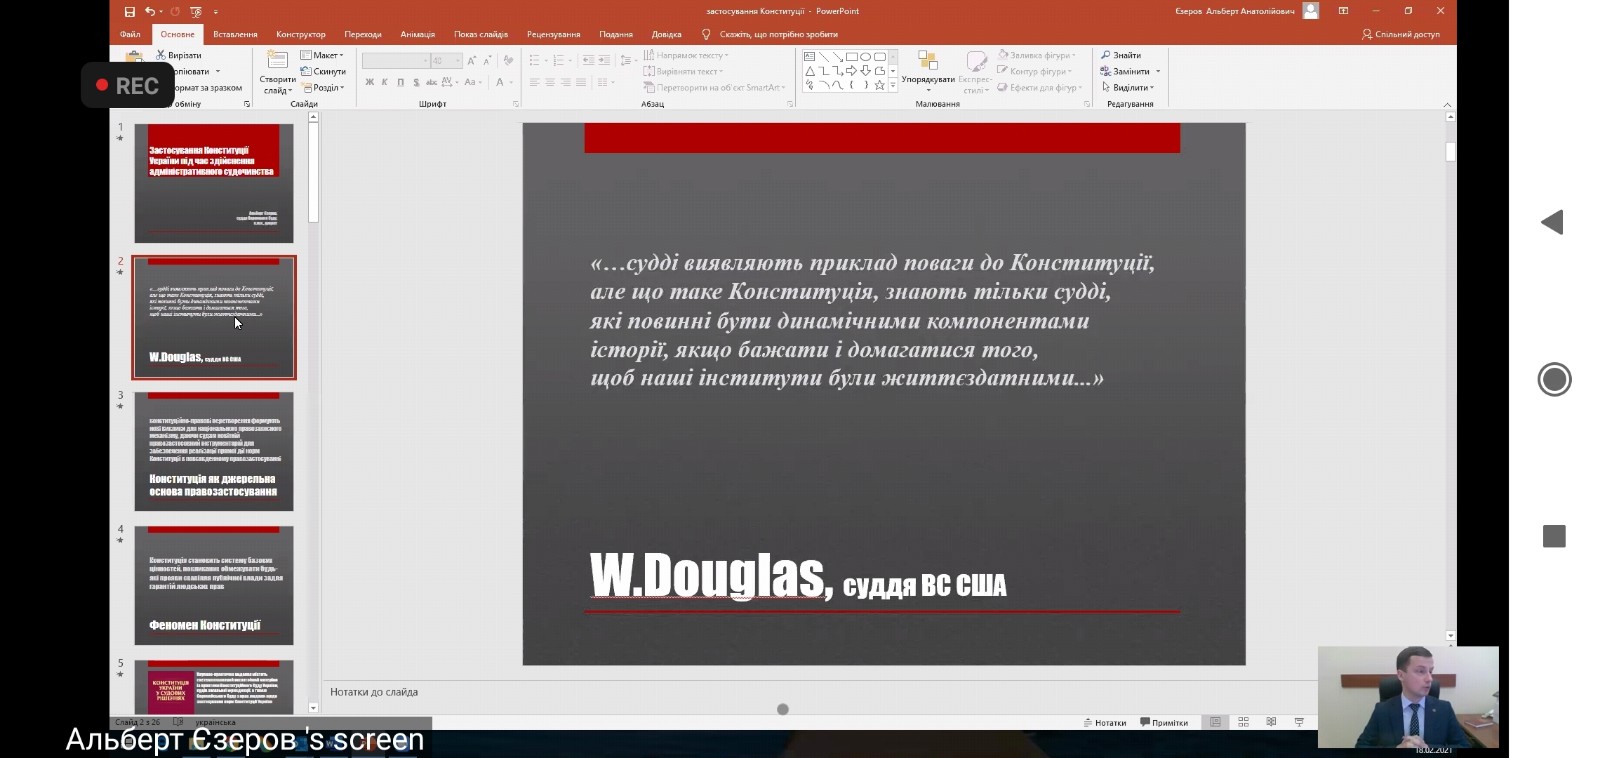Switch to the Анімація ribbon tab
Image resolution: width=1600 pixels, height=758 pixels.
point(417,34)
